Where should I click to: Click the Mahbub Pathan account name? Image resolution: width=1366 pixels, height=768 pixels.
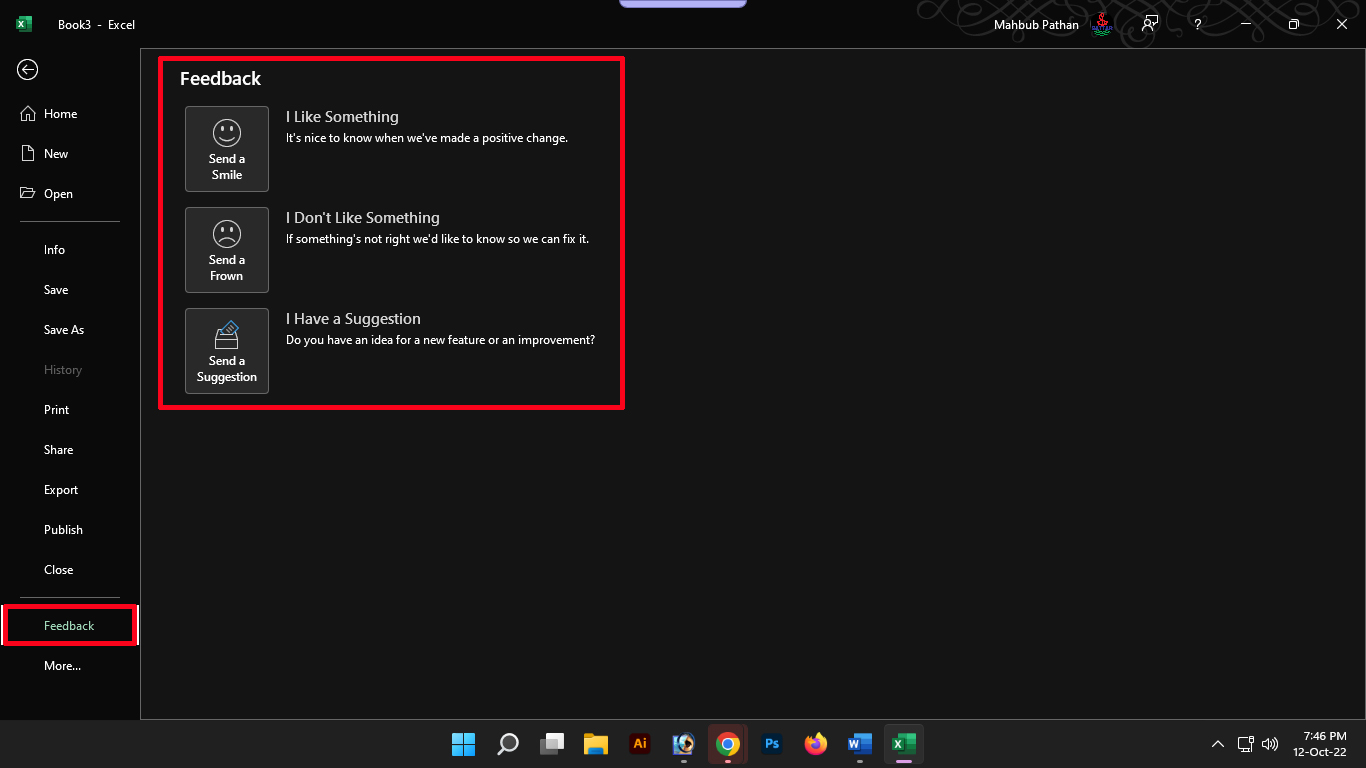[x=1036, y=24]
